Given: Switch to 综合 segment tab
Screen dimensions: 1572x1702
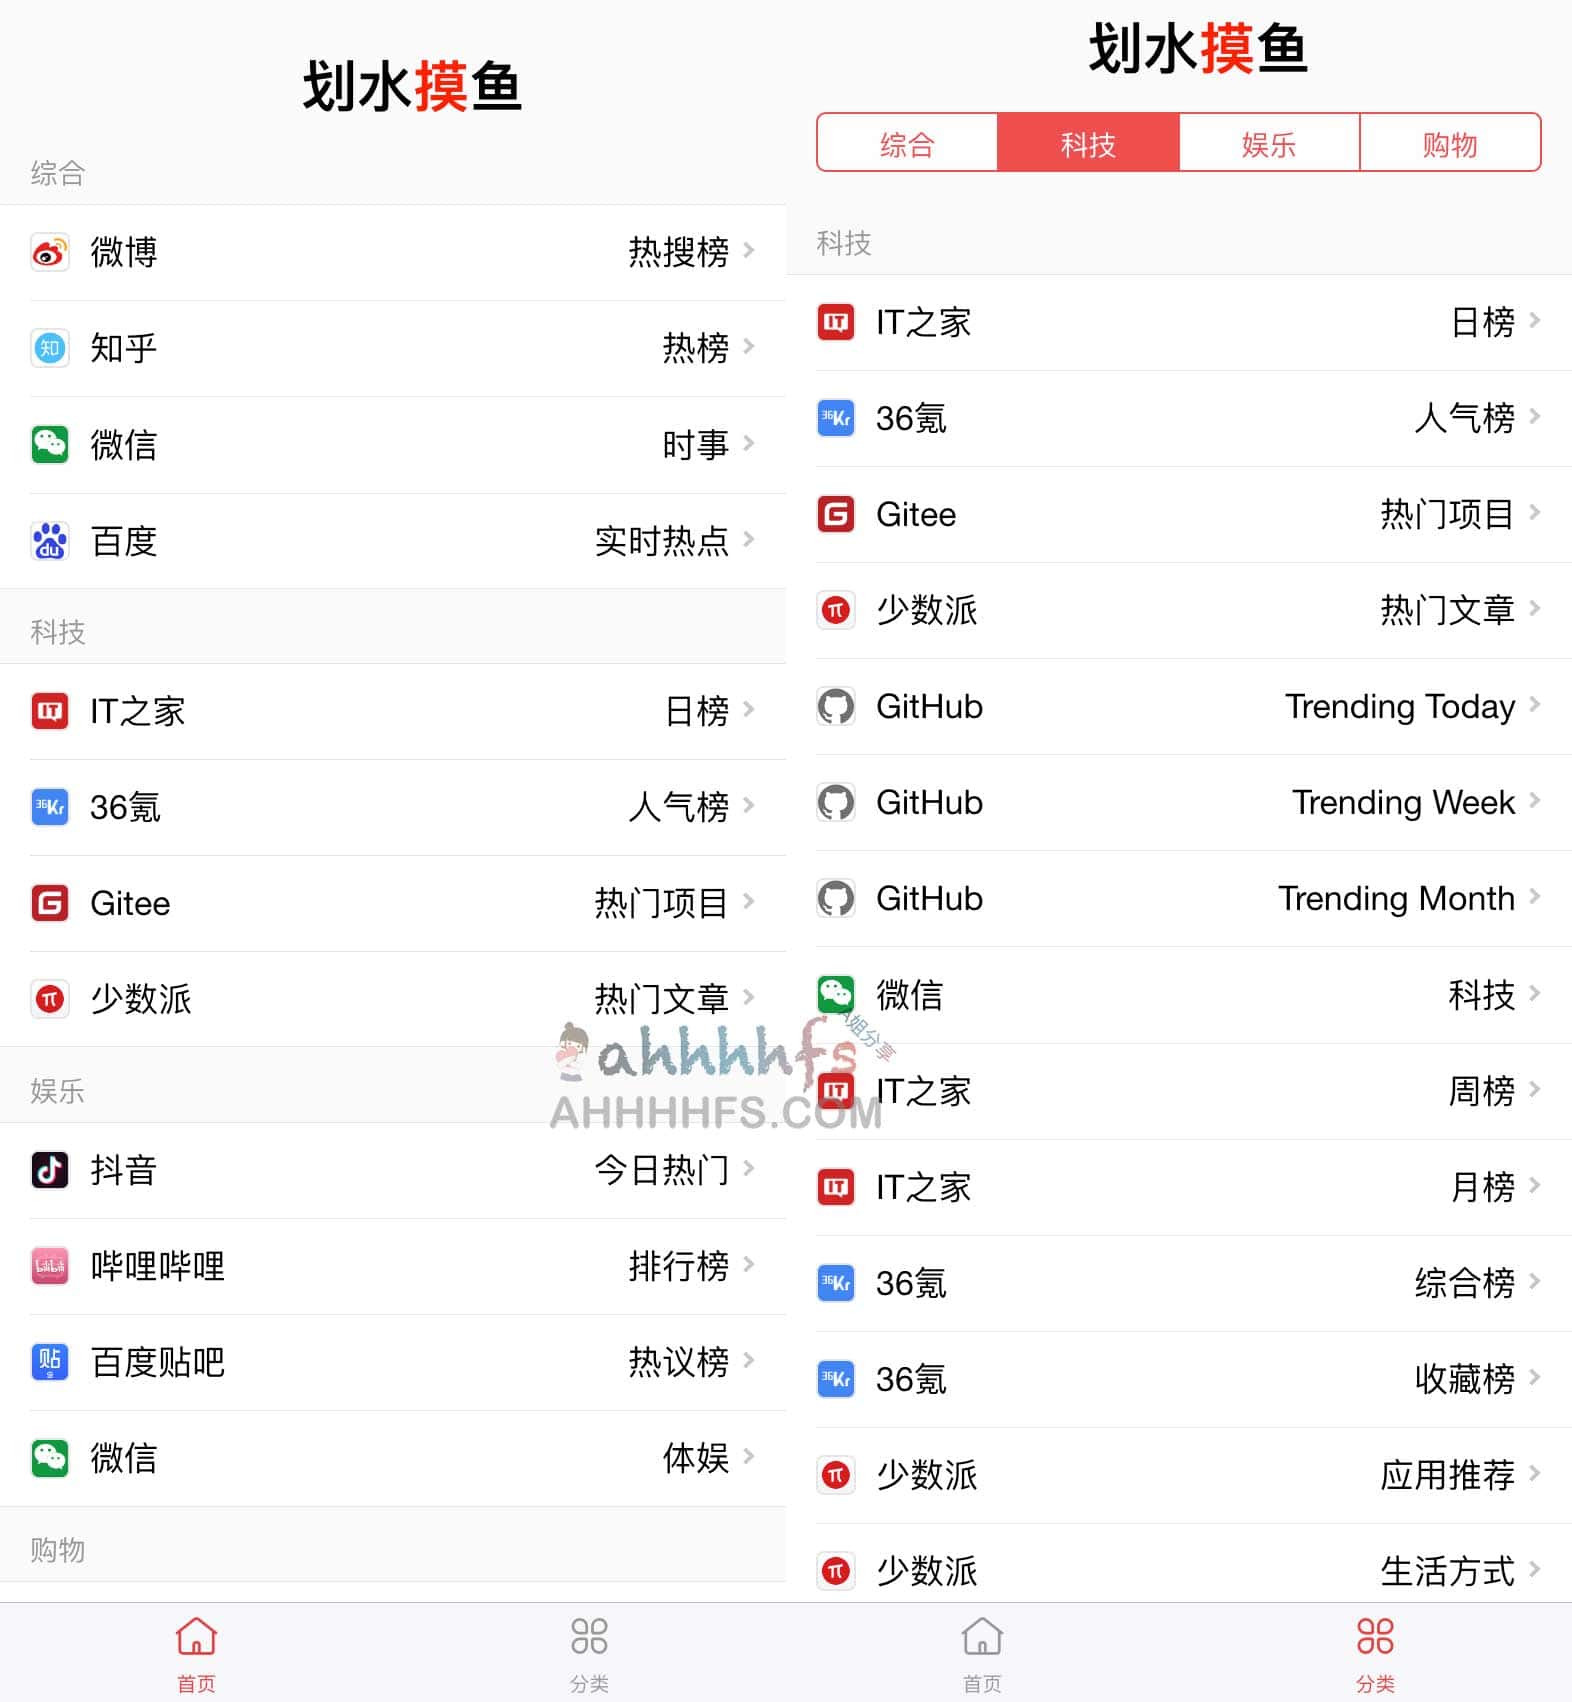Looking at the screenshot, I should point(907,143).
